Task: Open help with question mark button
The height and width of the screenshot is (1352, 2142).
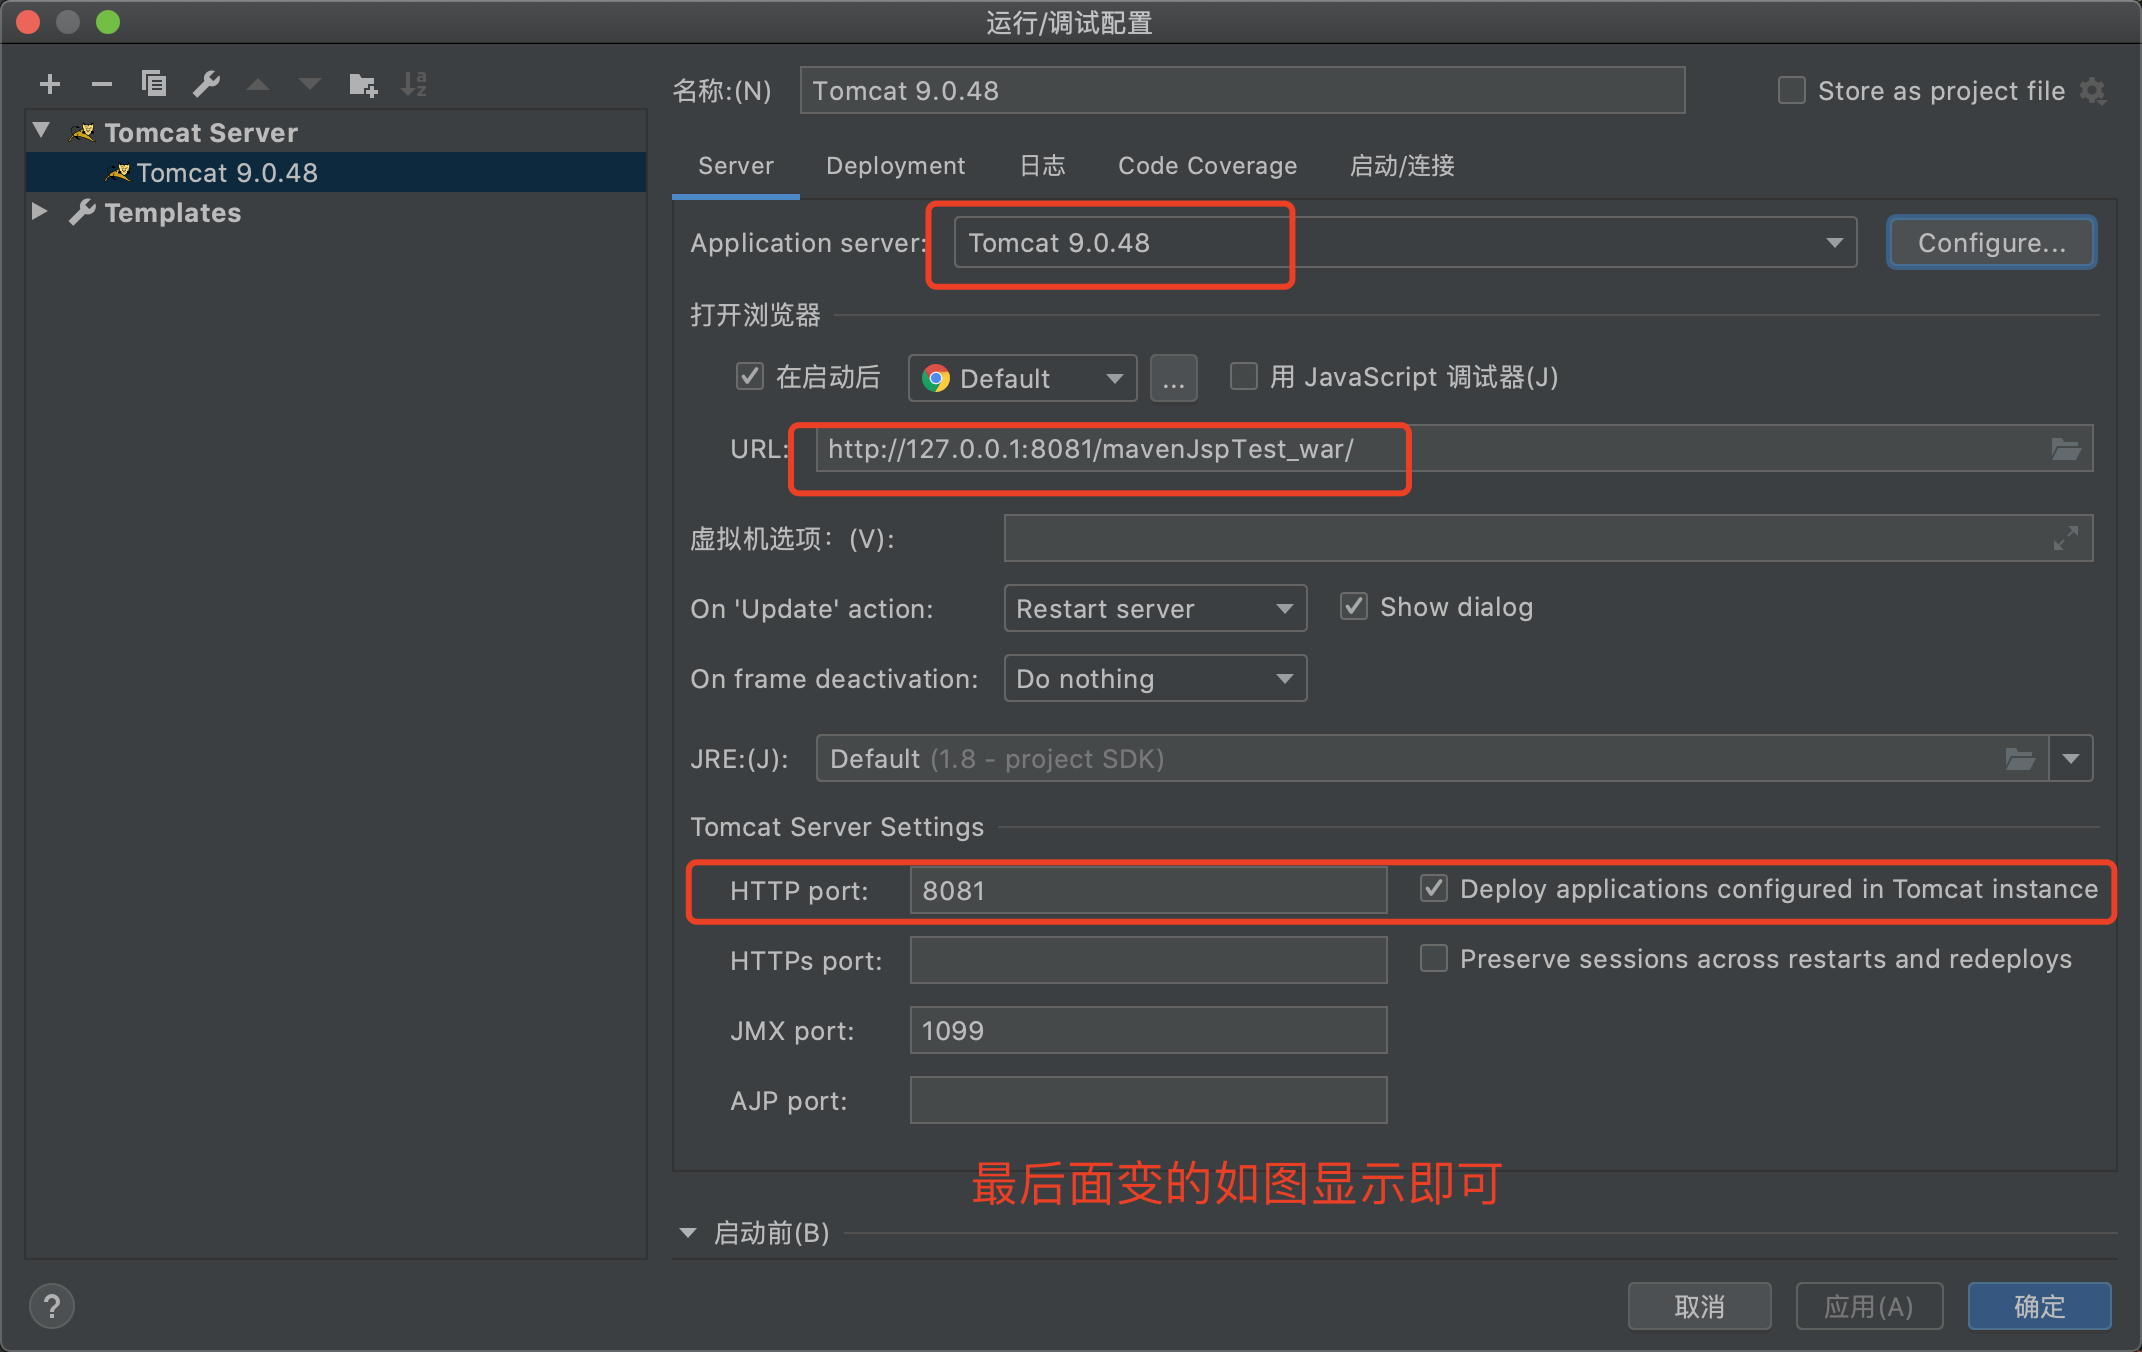Action: pos(52,1306)
